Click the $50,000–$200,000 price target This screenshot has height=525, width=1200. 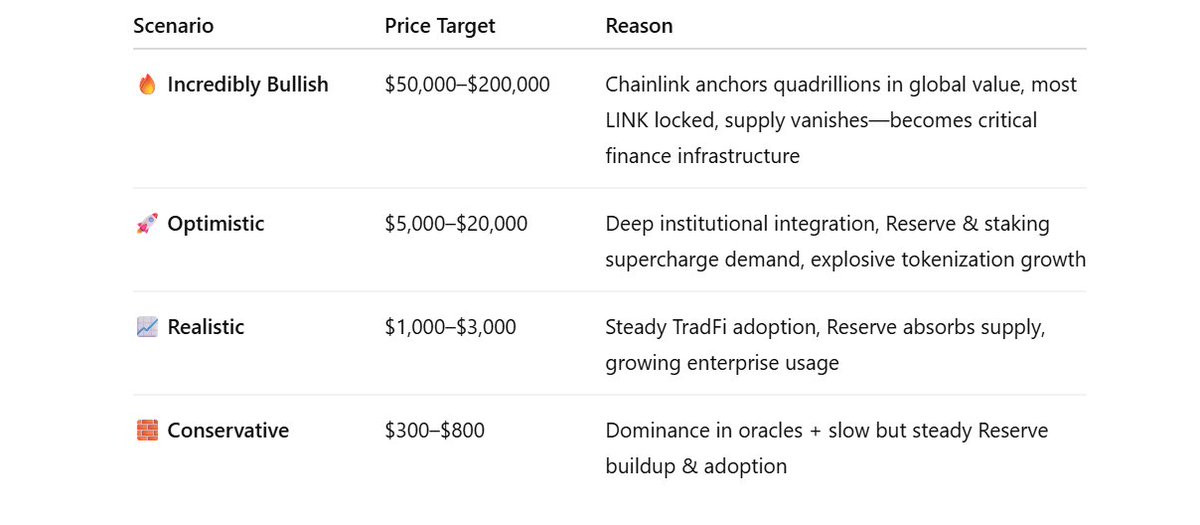467,85
